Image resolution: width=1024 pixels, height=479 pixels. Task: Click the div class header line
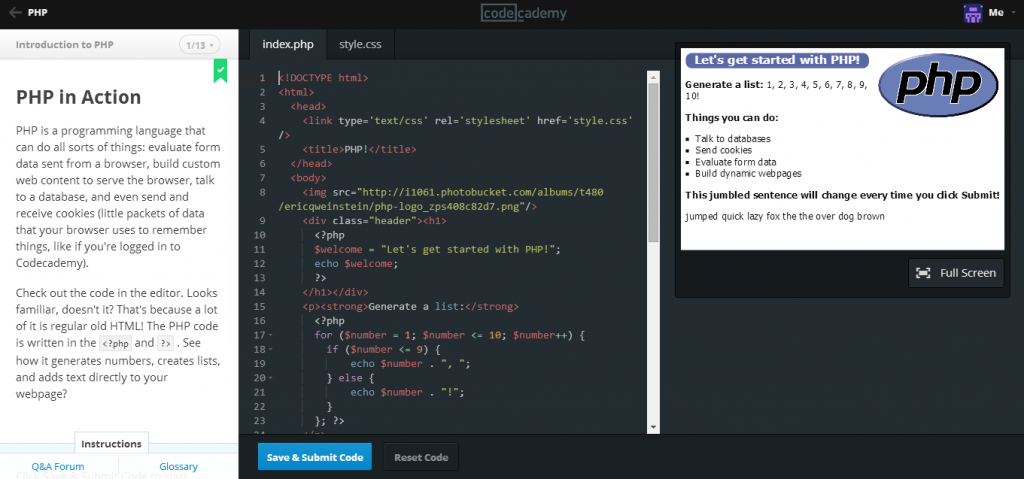coord(372,221)
